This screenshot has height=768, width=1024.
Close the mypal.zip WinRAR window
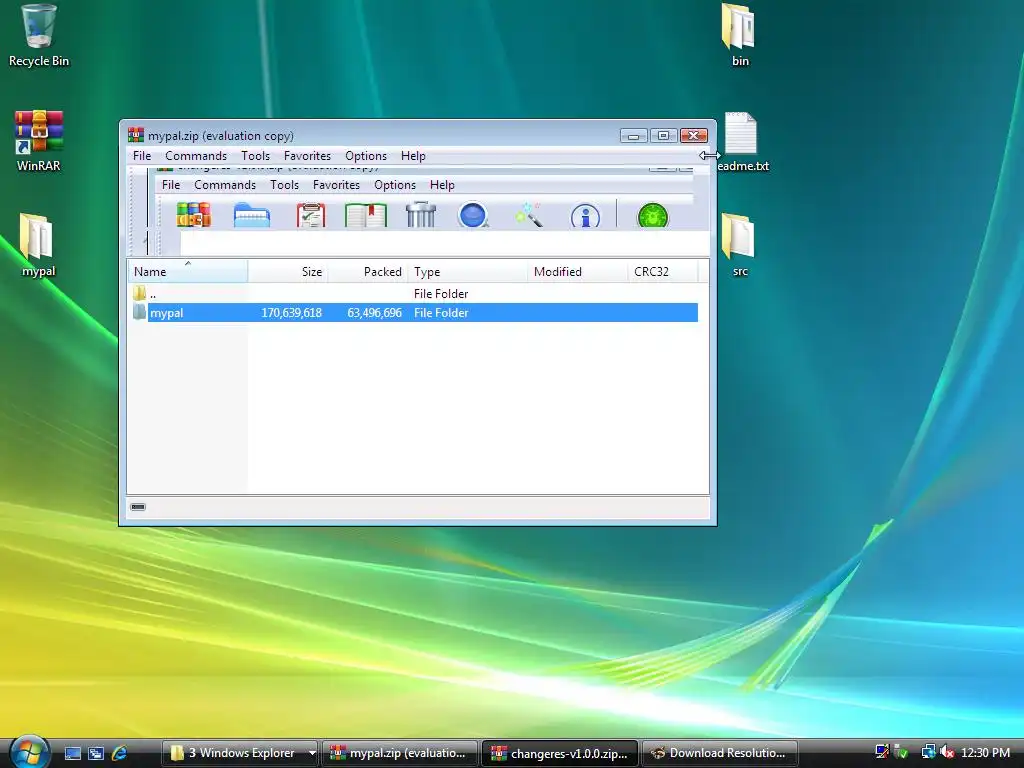(694, 135)
